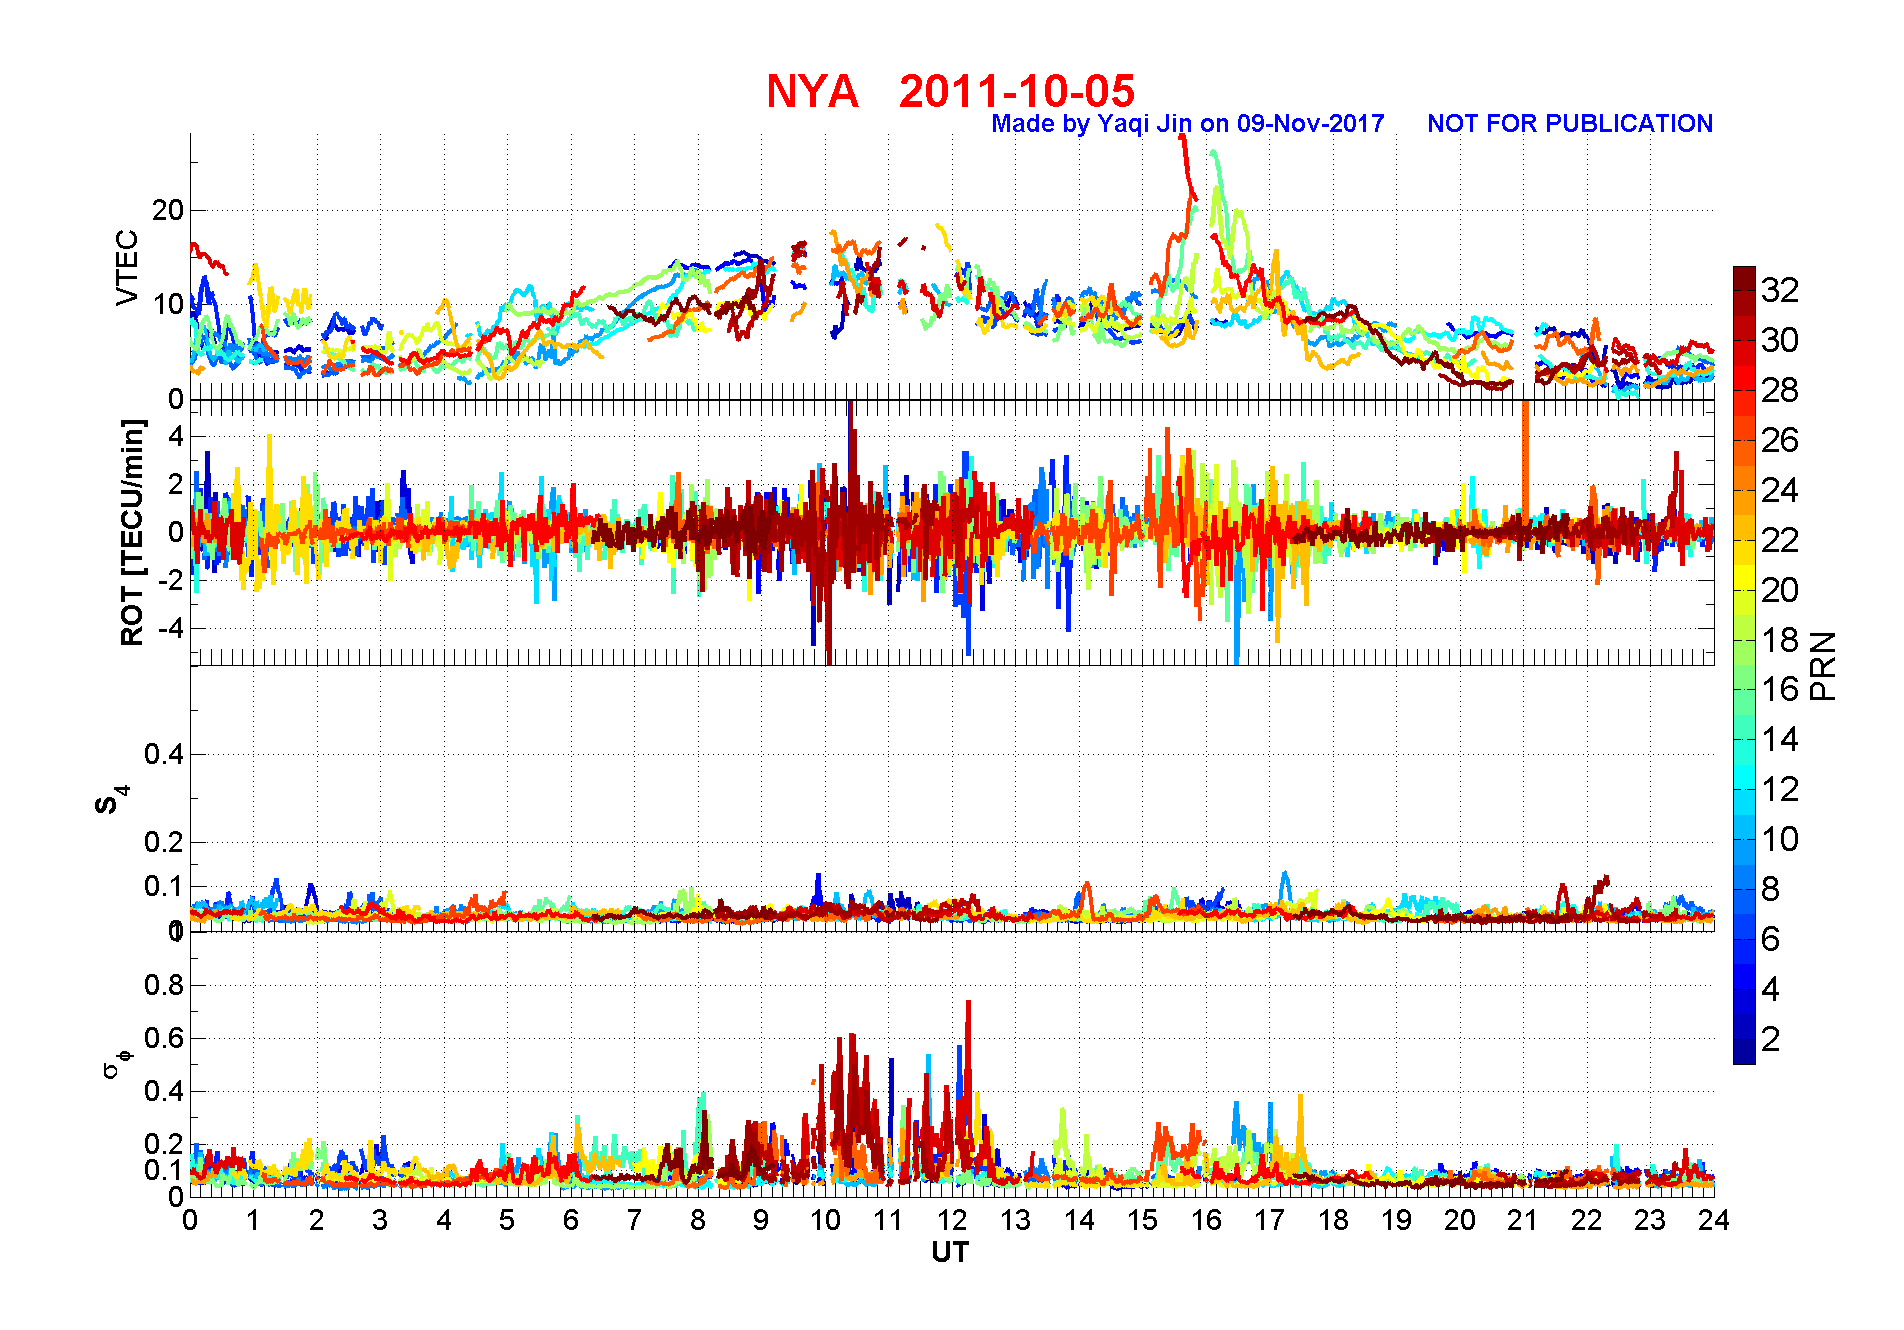The width and height of the screenshot is (1904, 1330).
Task: Click the UT axis tick label 19
Action: tap(1396, 1220)
